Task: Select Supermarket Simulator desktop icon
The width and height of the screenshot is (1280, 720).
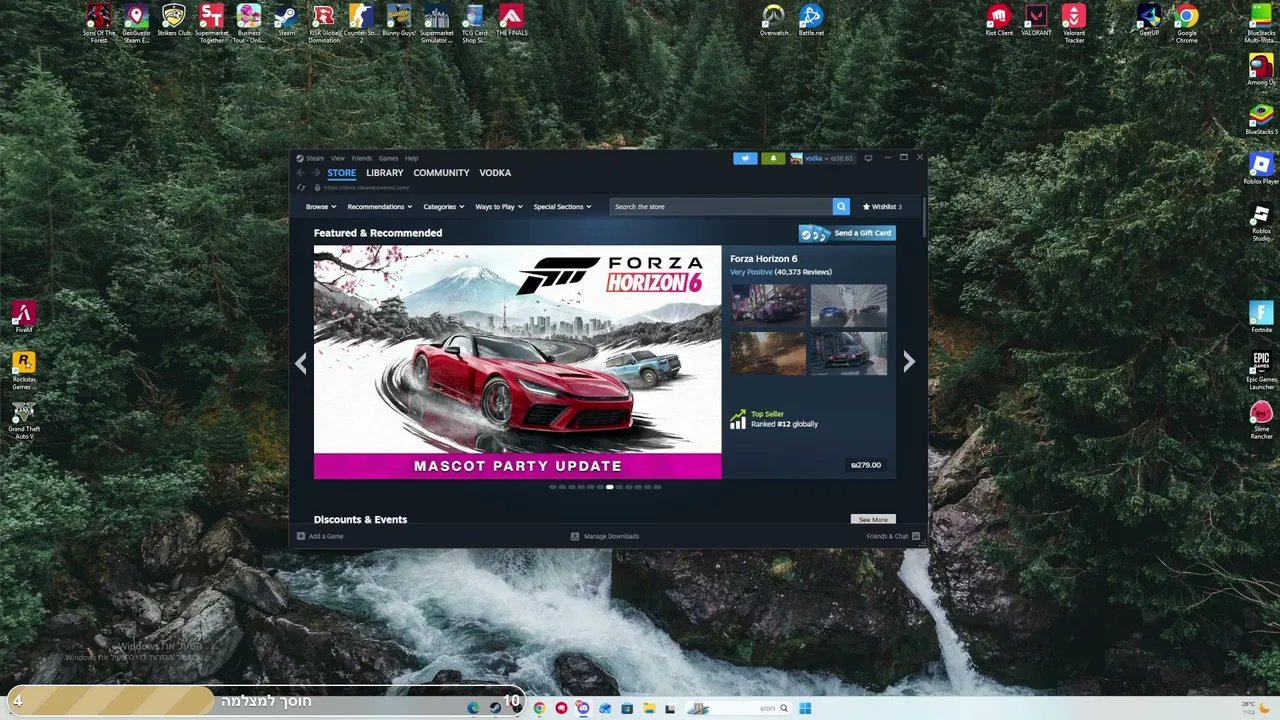Action: click(x=436, y=24)
